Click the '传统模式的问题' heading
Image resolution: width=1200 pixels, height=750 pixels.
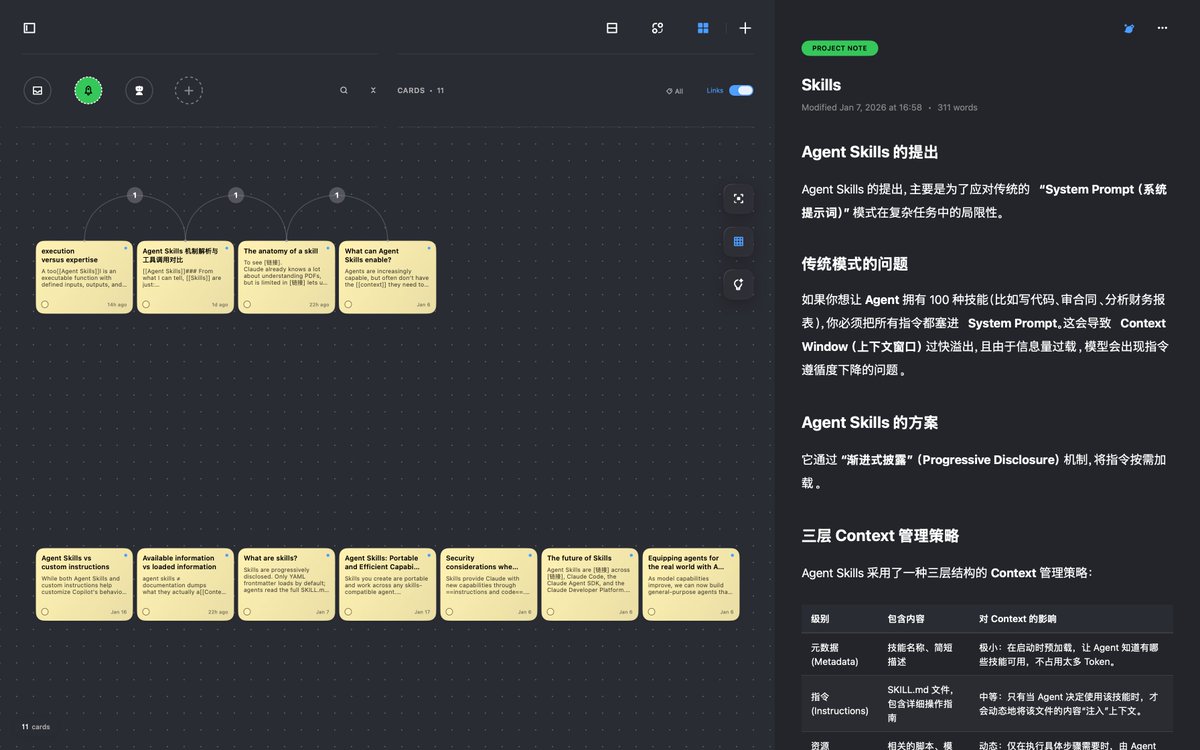(x=854, y=264)
